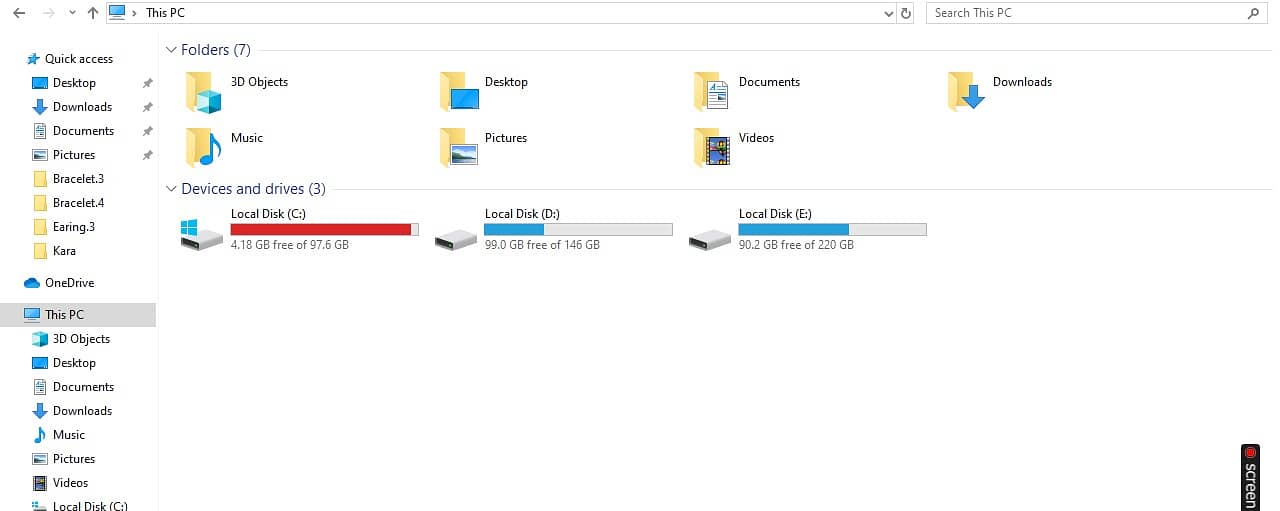Open the Music folder icon
Screen dimensions: 1280x511
pos(203,147)
